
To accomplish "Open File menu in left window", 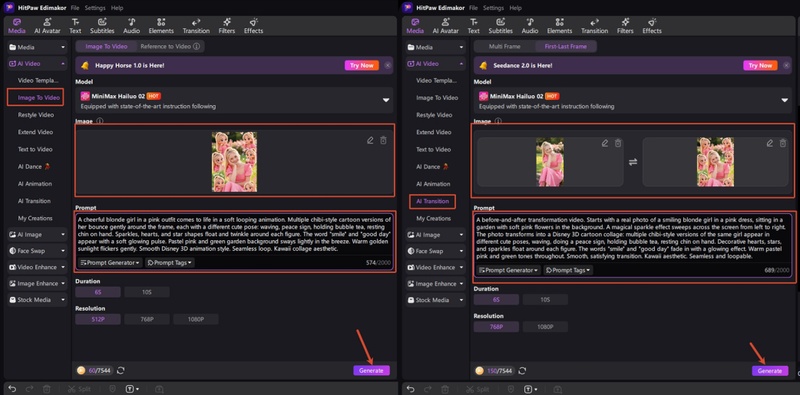I will point(75,8).
